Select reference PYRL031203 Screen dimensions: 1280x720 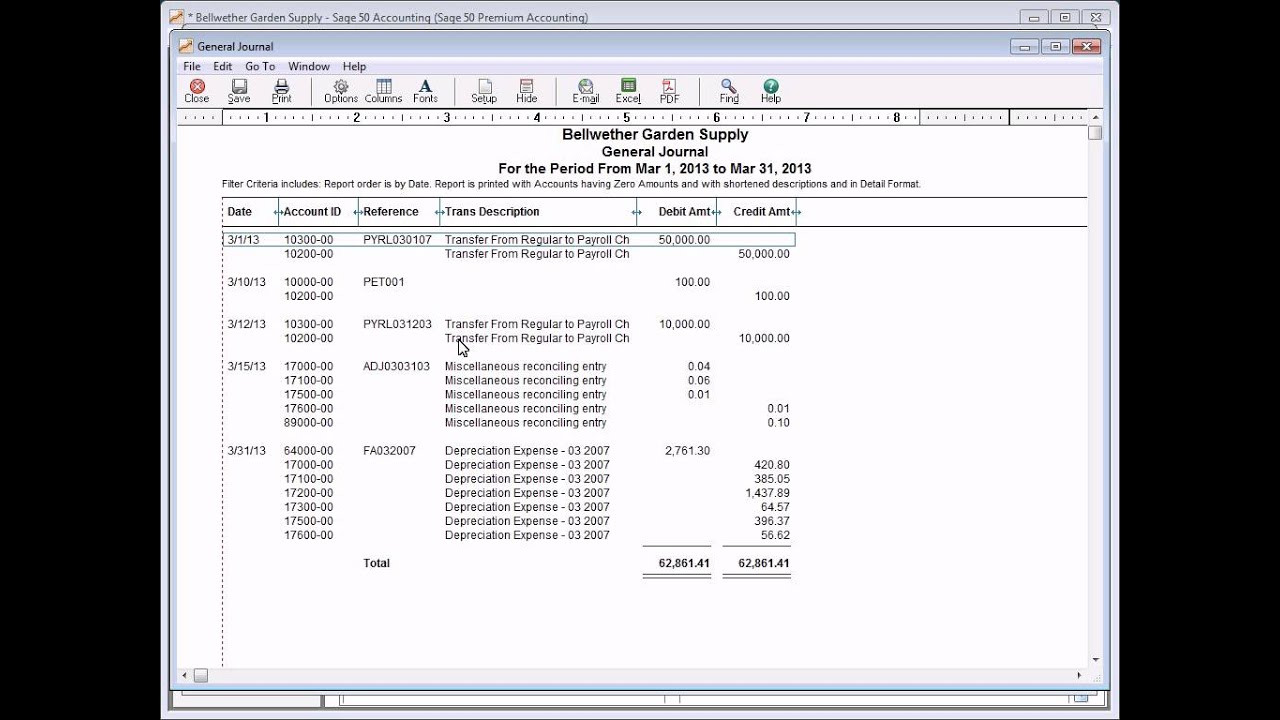point(397,324)
